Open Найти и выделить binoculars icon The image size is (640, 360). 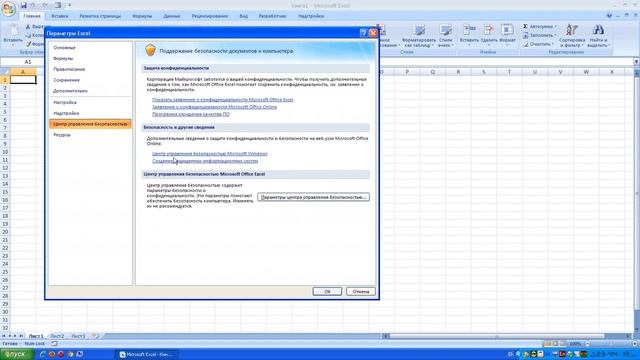[x=598, y=30]
